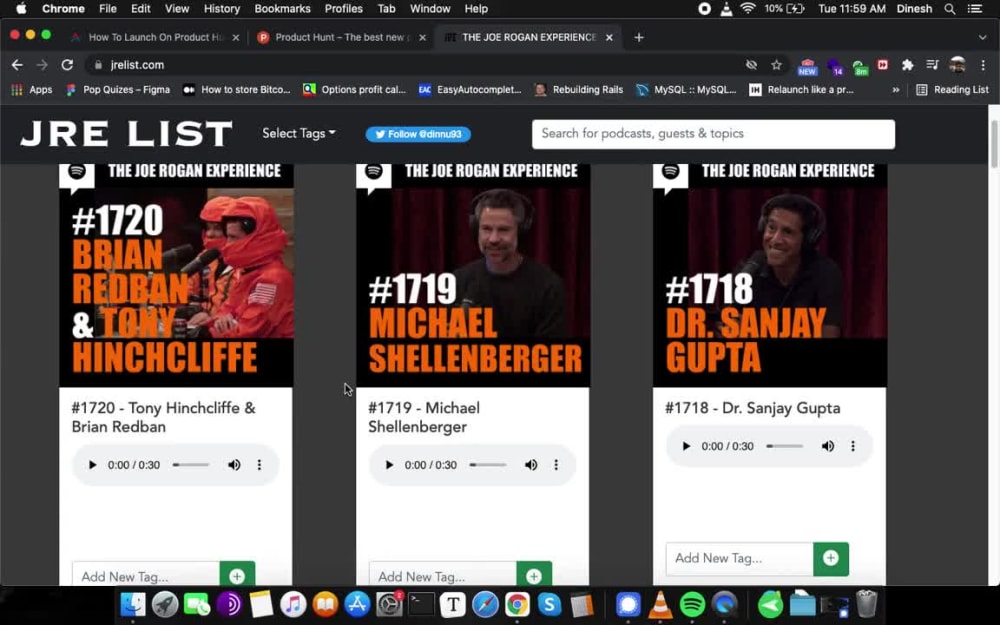Open the #1720 - Tony Hinchcliffe & Brian Redban title

click(x=164, y=418)
